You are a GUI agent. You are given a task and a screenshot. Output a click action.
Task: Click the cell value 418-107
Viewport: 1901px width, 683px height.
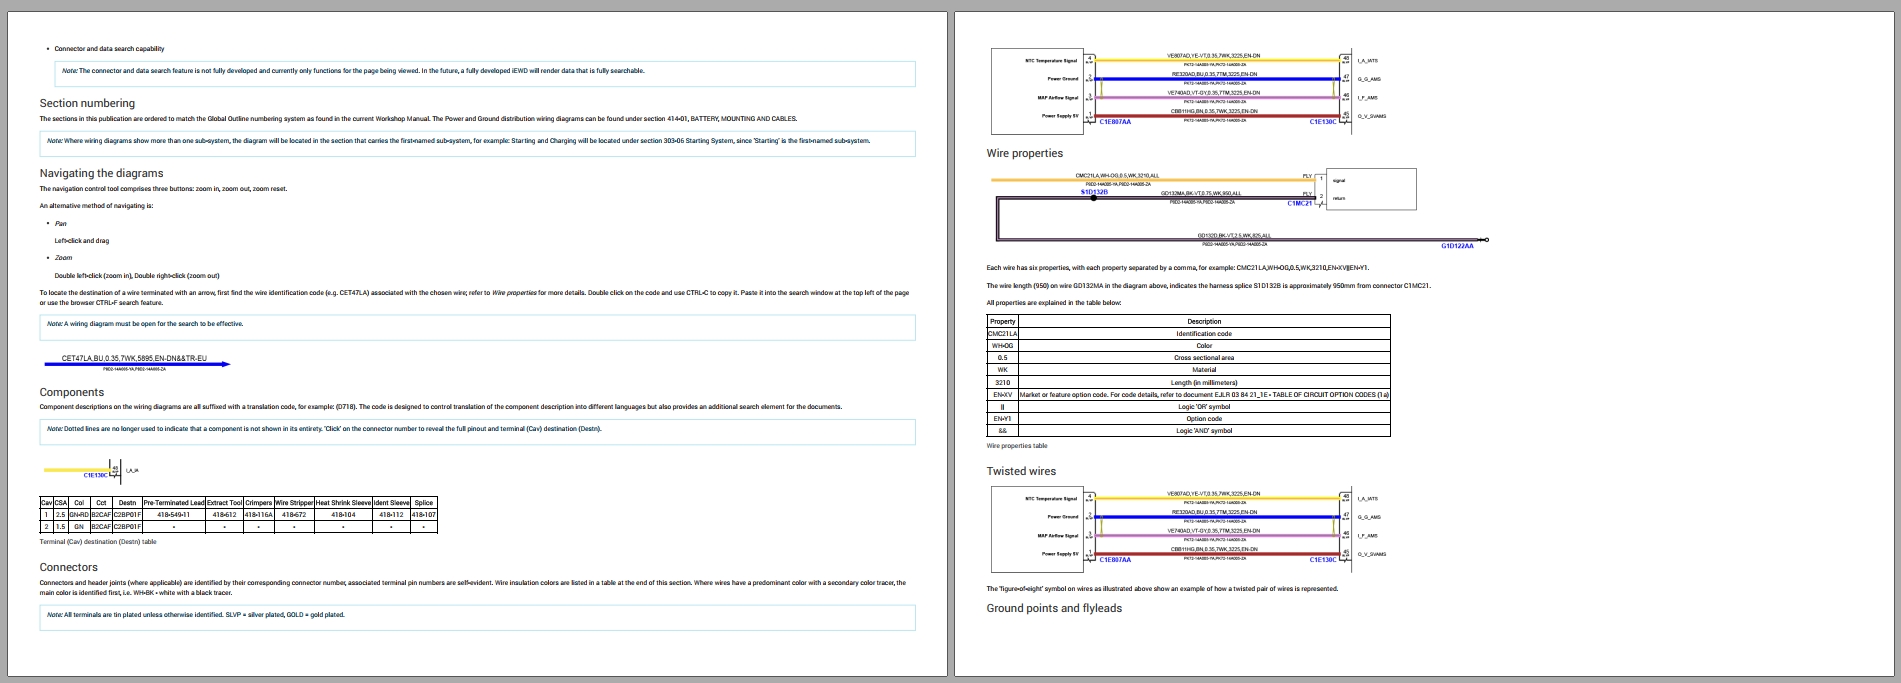(x=424, y=514)
